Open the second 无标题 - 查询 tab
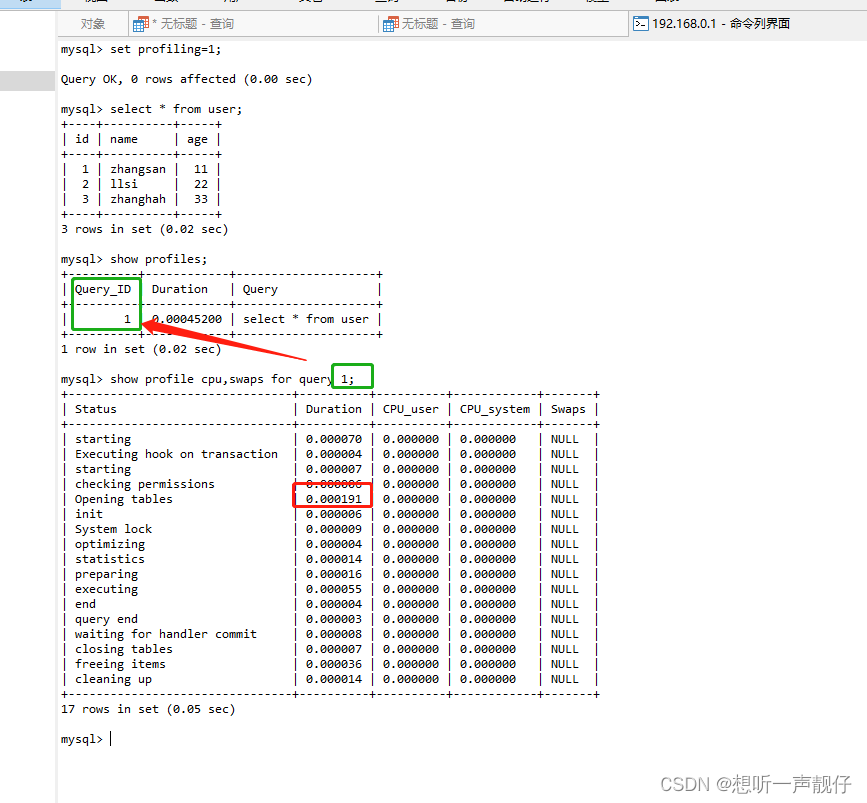The width and height of the screenshot is (867, 803). 437,24
